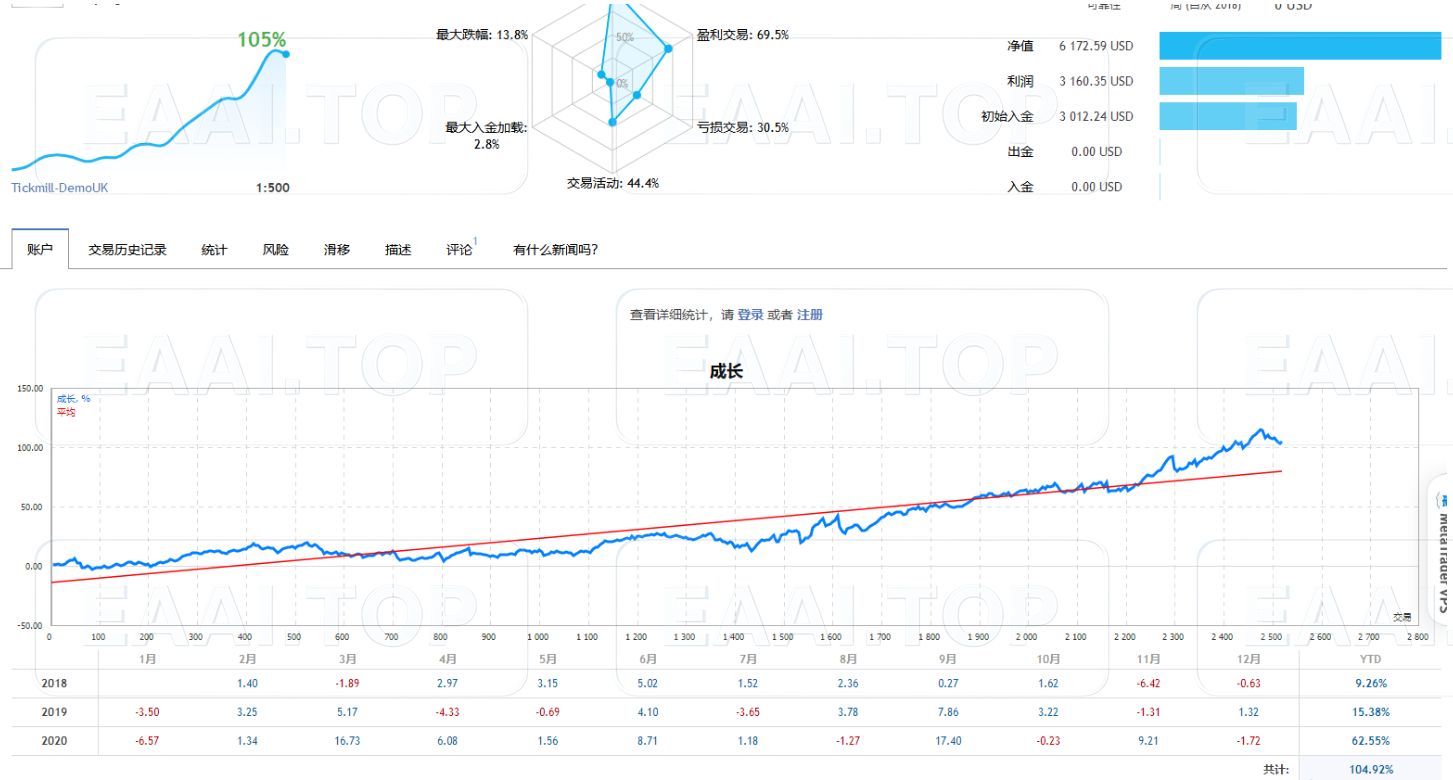View the 评论 tab with notification badge
1453x780 pixels.
click(459, 249)
